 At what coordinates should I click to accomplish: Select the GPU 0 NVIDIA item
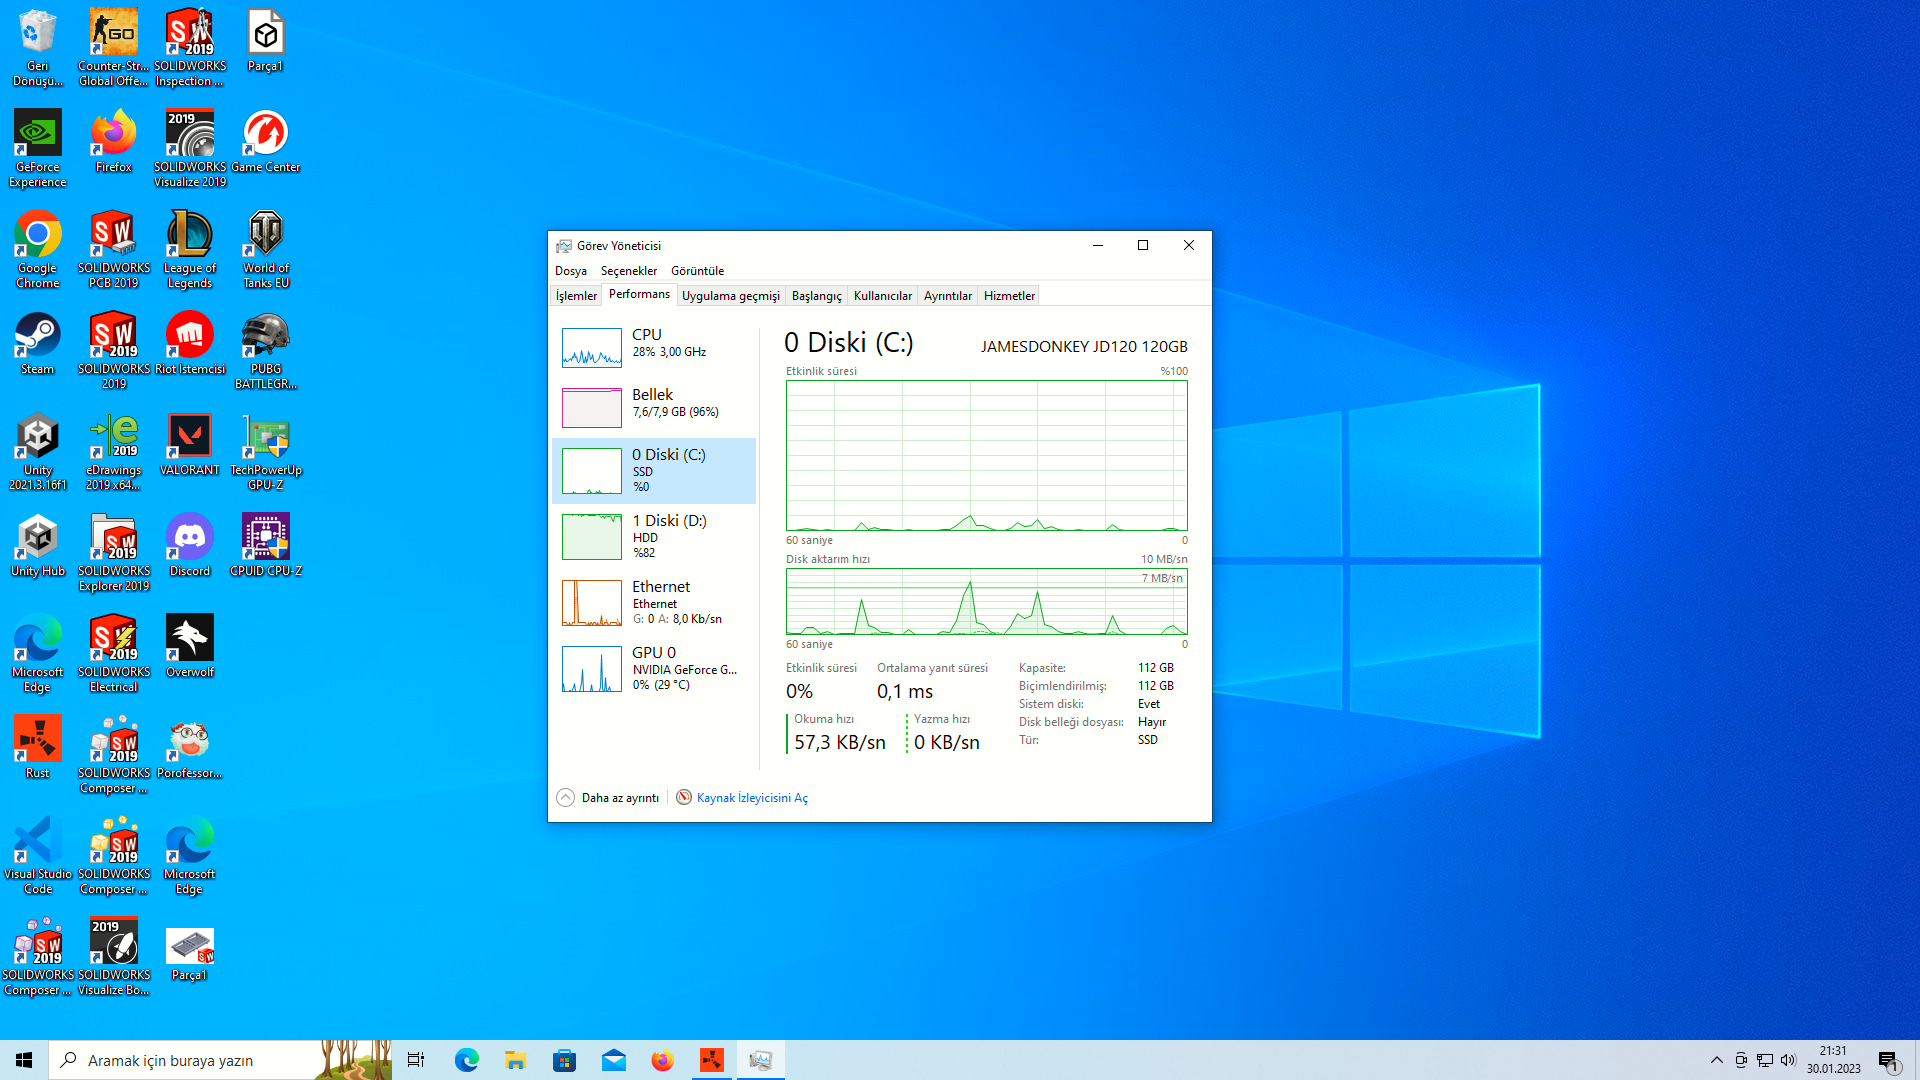point(654,668)
